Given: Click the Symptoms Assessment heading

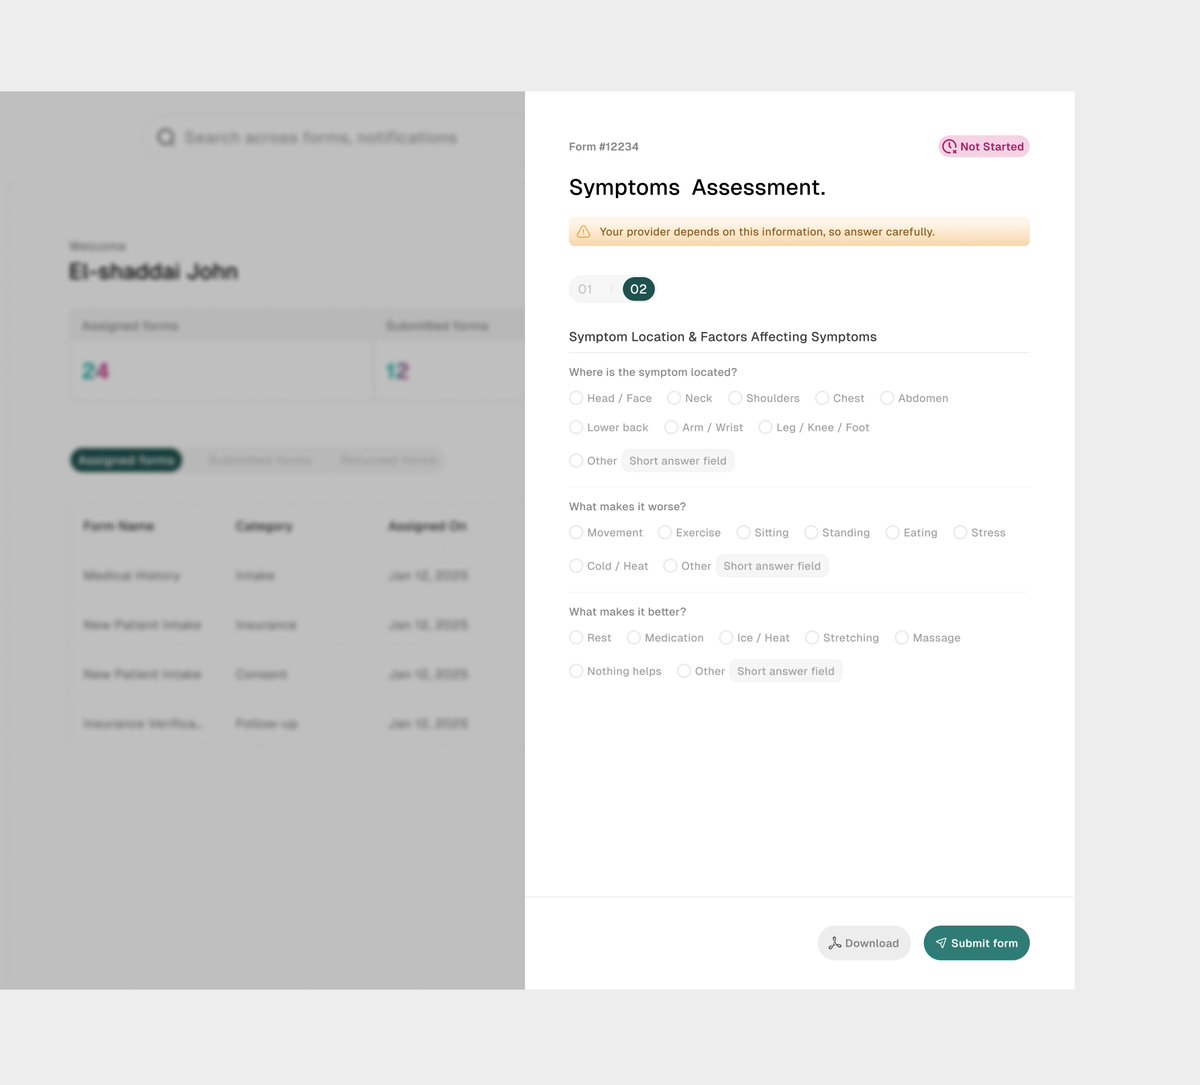Looking at the screenshot, I should 697,188.
